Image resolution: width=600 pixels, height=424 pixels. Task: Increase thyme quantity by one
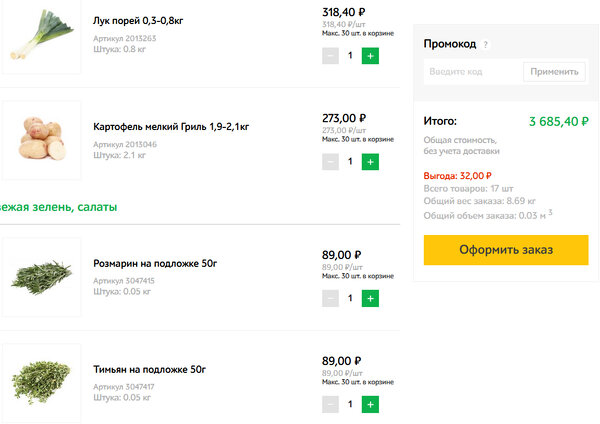pos(370,405)
